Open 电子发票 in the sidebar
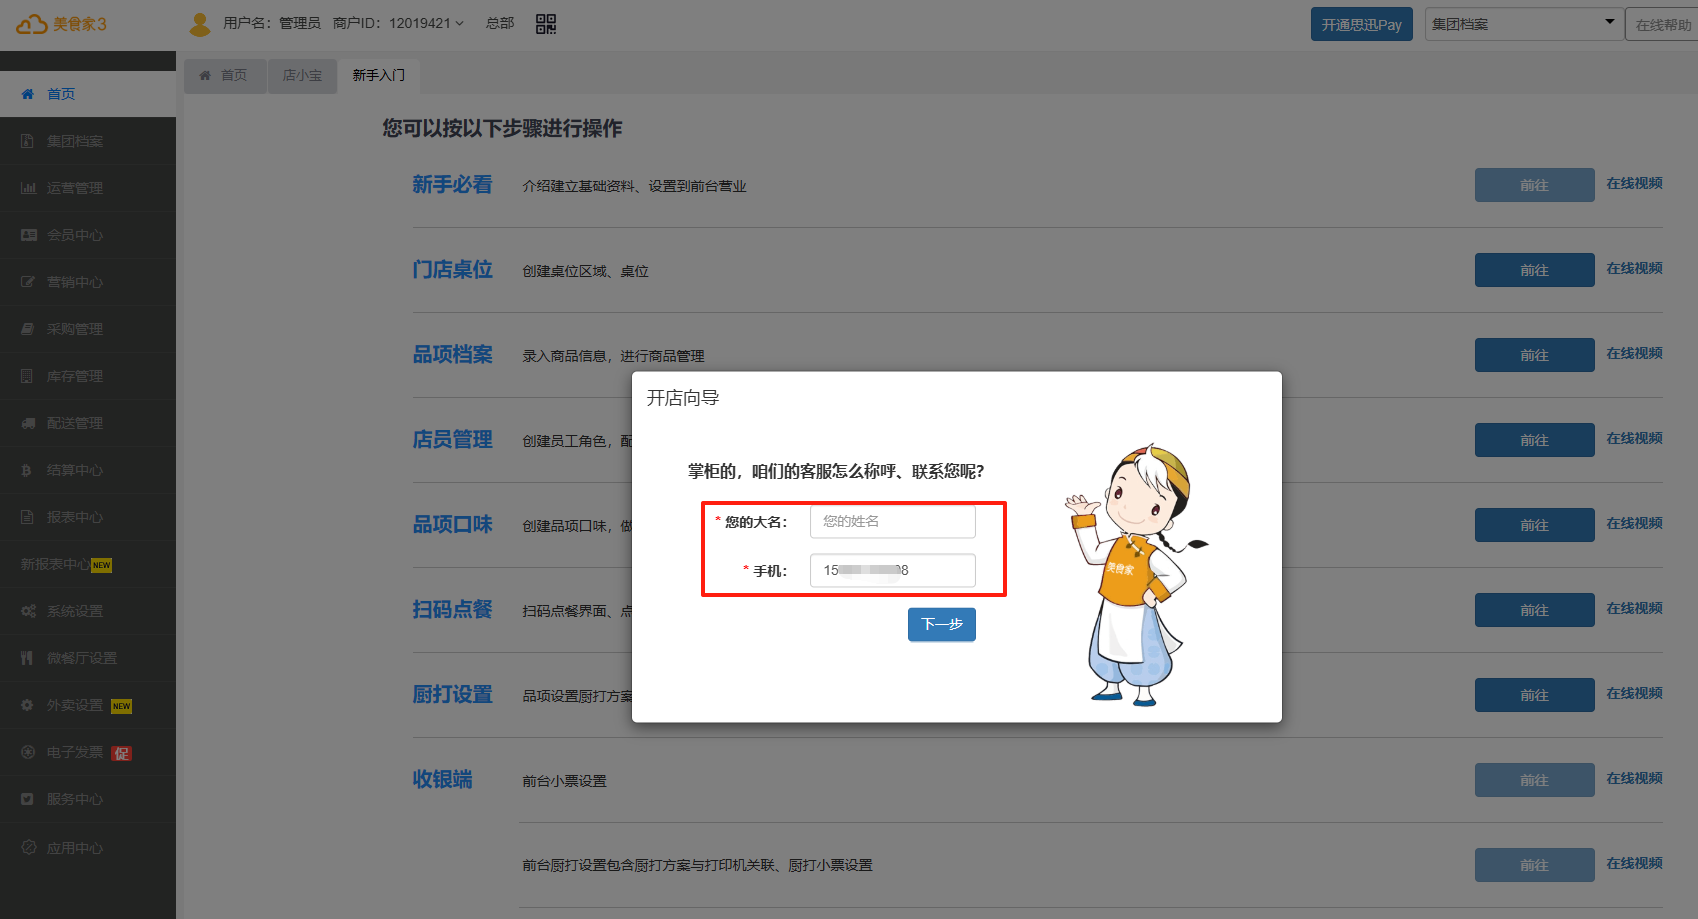Screen dimensions: 1698x919 pyautogui.click(x=75, y=752)
